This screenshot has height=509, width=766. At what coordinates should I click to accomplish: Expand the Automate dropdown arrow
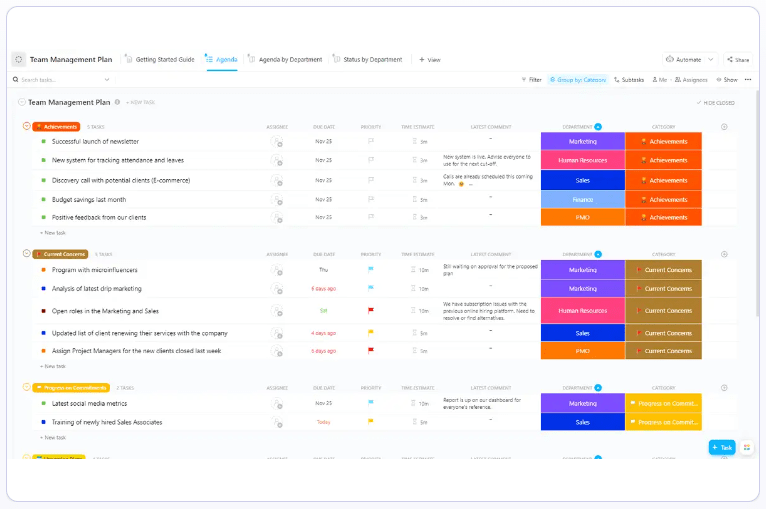[x=711, y=60]
